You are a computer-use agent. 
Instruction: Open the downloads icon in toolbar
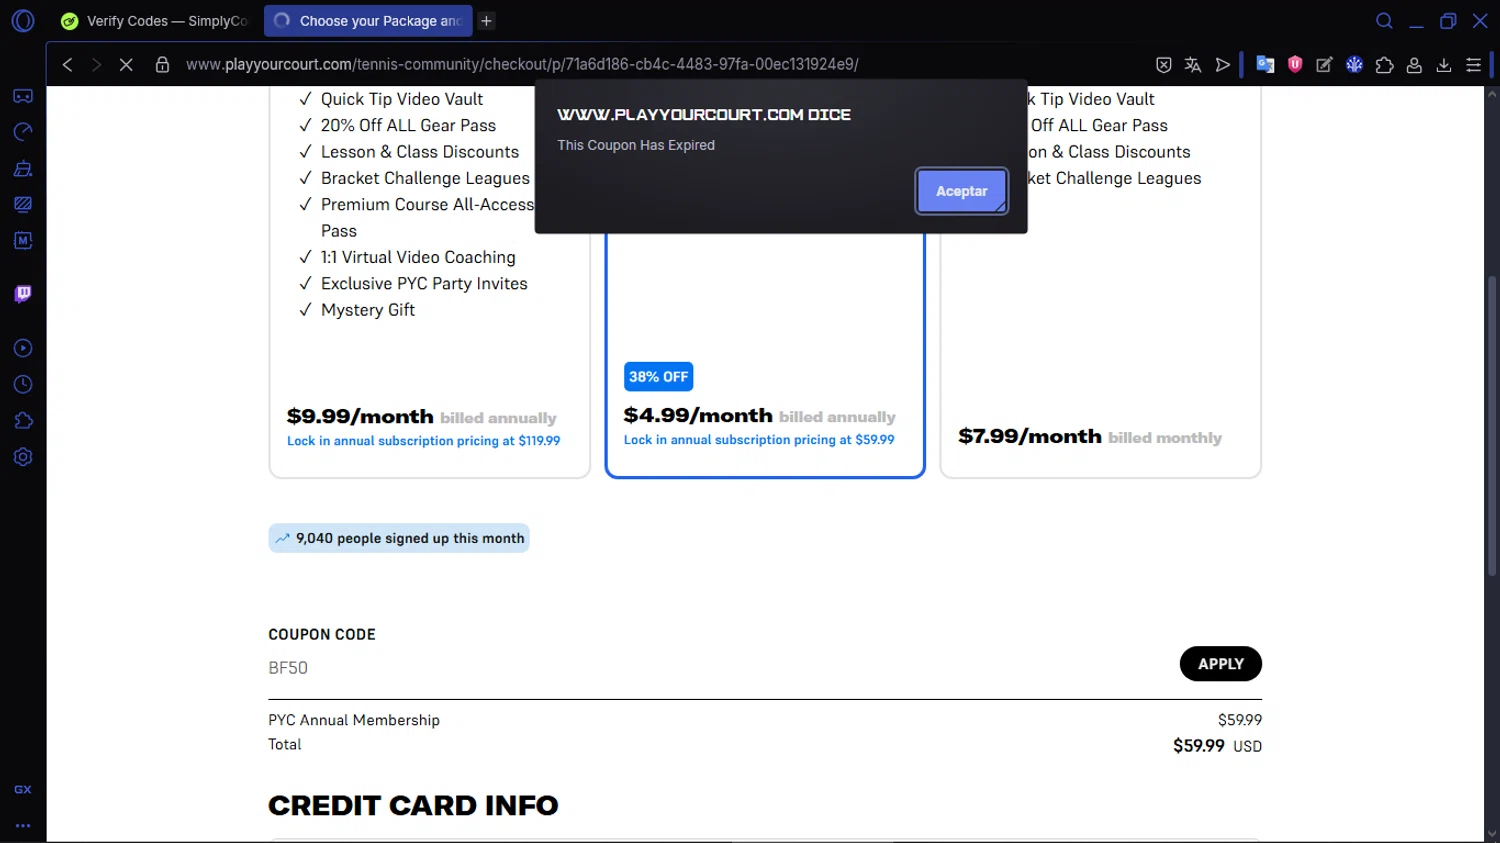[x=1443, y=65]
